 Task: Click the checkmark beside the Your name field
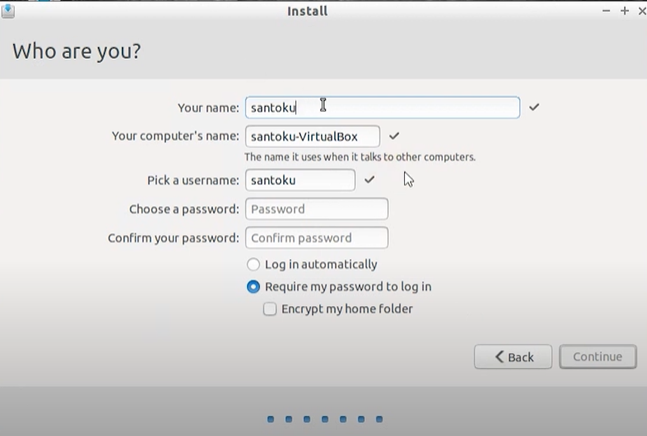[x=534, y=107]
